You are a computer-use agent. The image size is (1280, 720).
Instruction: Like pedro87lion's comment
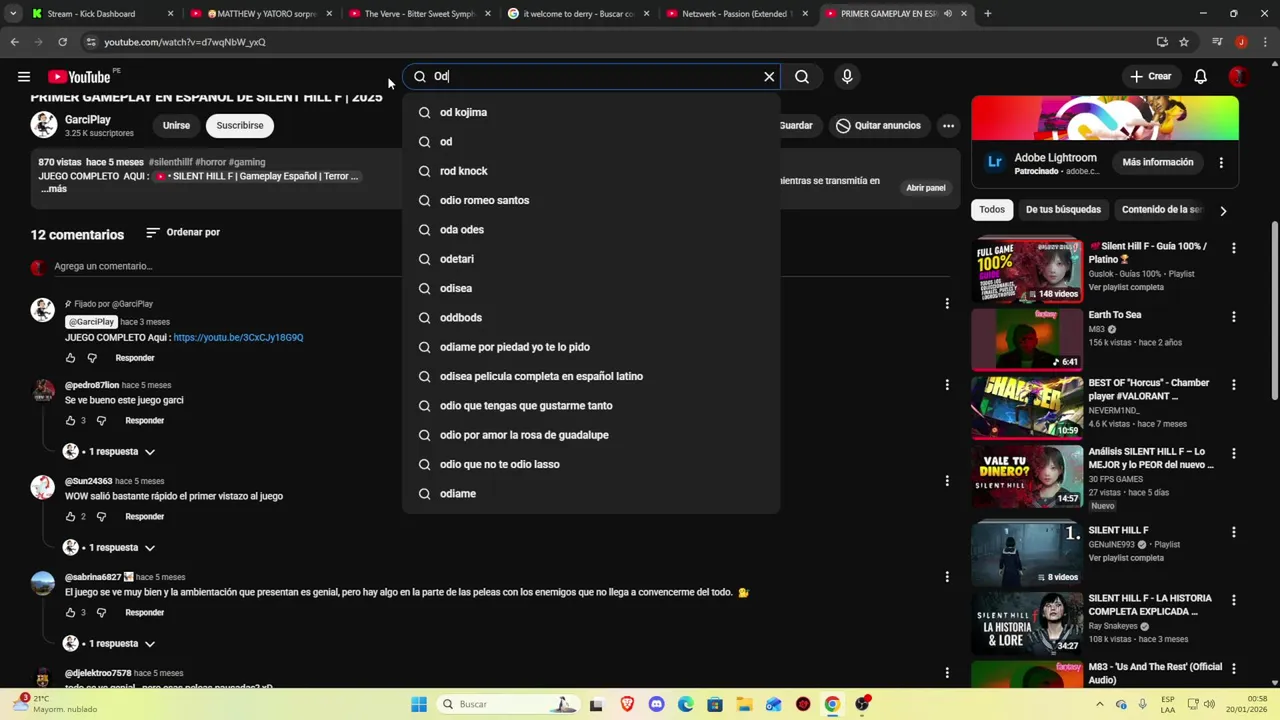click(x=70, y=421)
